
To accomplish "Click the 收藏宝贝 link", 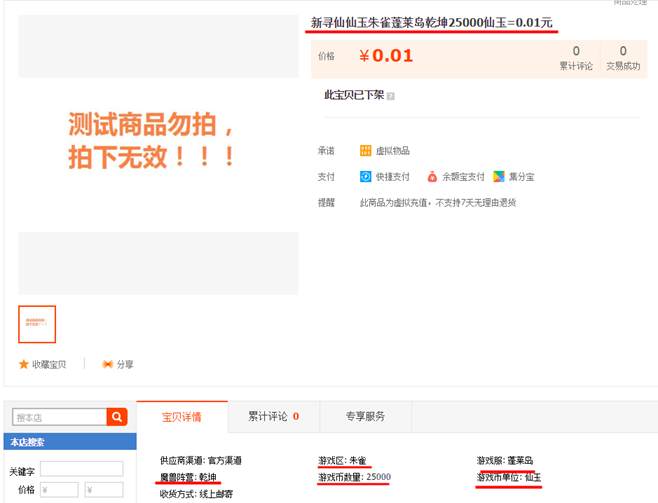I will tap(49, 365).
